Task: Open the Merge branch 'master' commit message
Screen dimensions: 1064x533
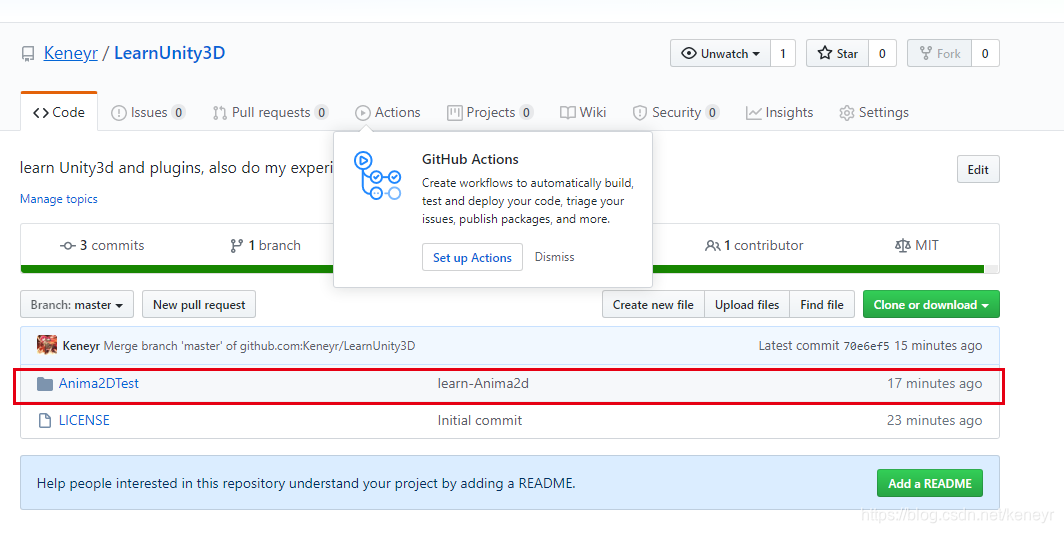Action: pyautogui.click(x=259, y=346)
